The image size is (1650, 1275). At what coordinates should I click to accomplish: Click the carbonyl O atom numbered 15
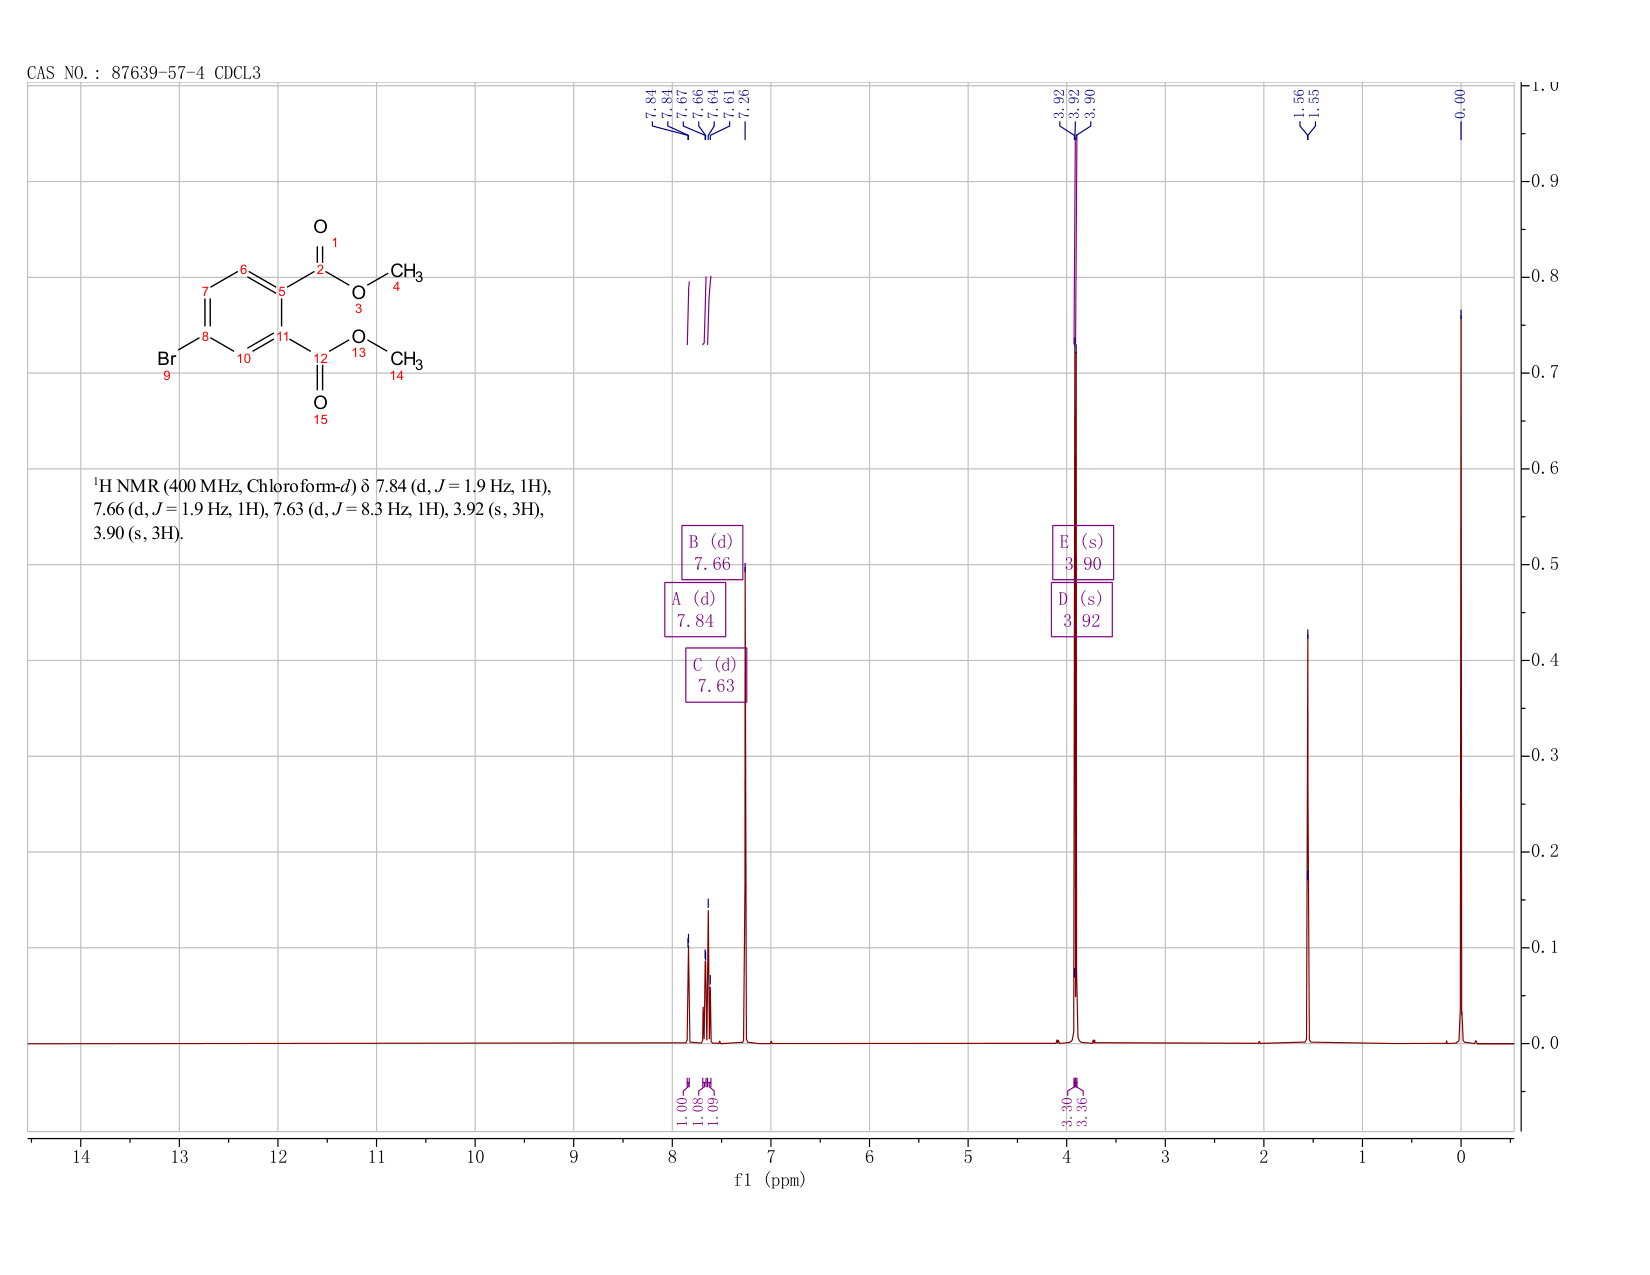(x=320, y=403)
